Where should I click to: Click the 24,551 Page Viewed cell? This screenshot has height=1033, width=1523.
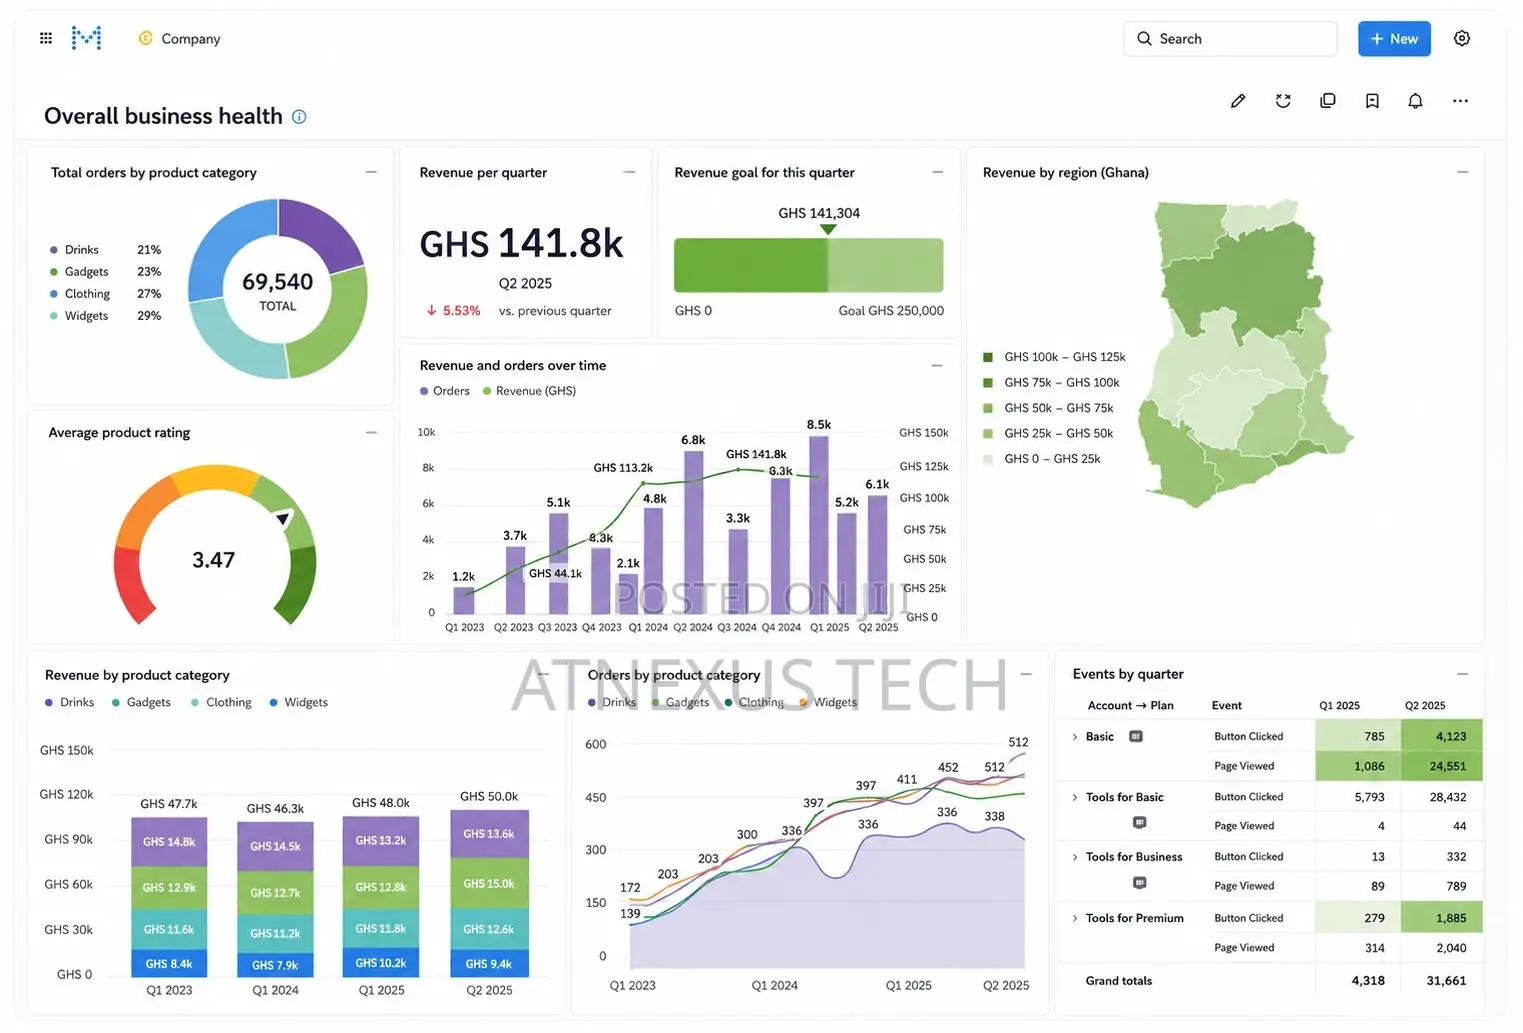coord(1442,766)
